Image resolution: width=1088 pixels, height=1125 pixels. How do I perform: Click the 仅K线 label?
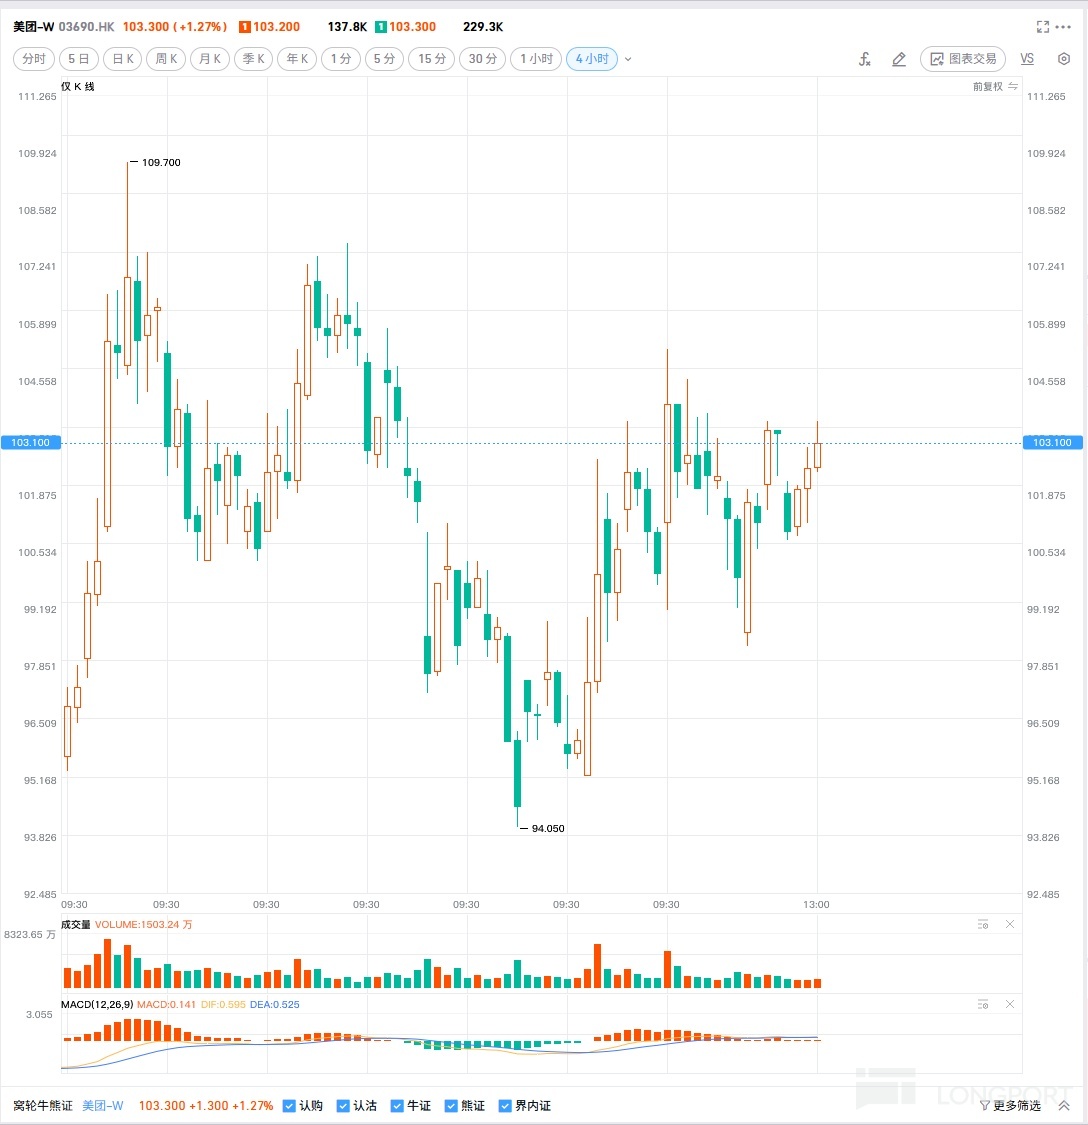pos(78,86)
